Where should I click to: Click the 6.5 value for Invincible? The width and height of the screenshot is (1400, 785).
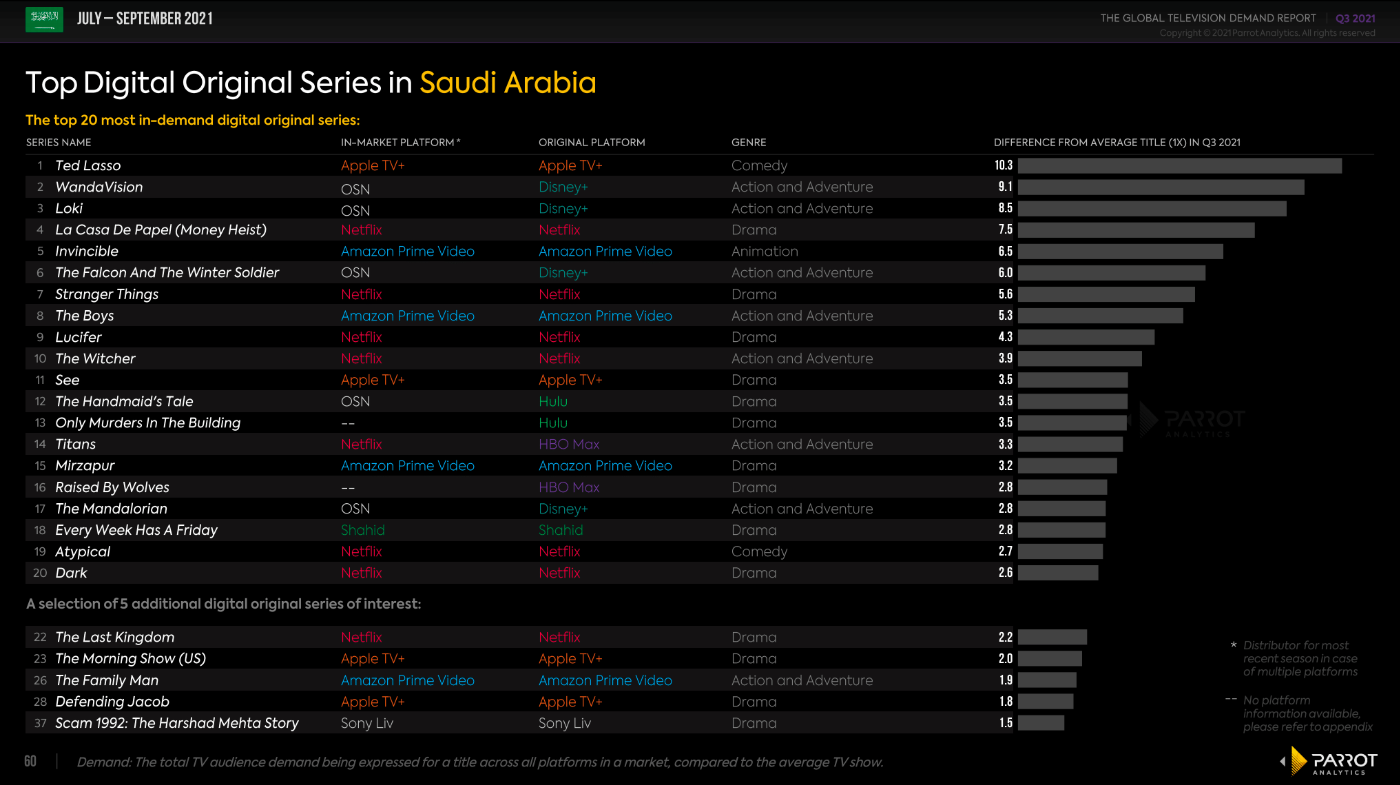tap(1005, 251)
